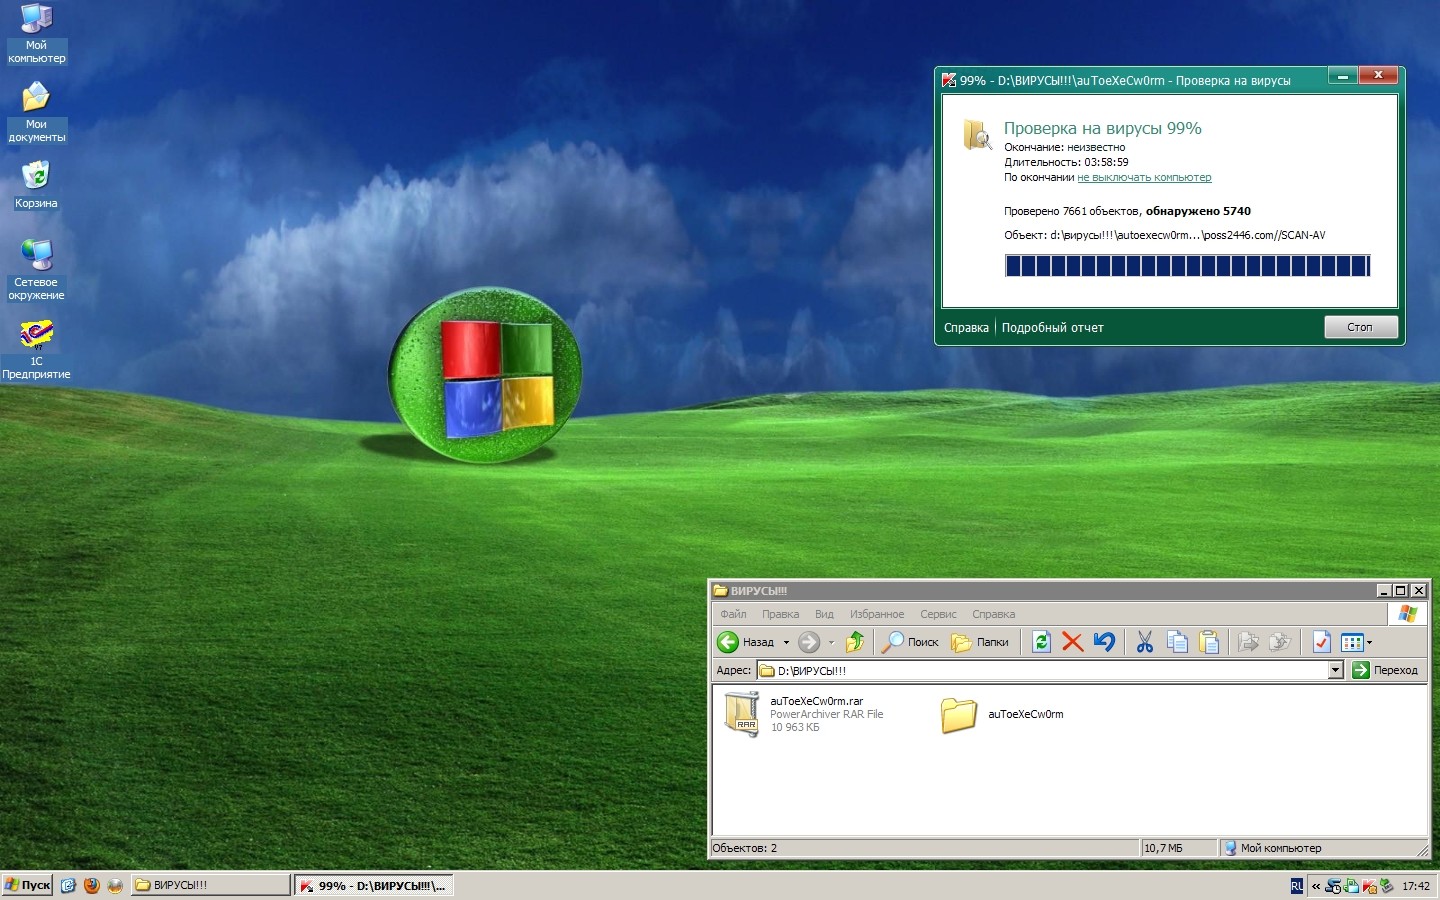Click the Пуск start button

28,885
